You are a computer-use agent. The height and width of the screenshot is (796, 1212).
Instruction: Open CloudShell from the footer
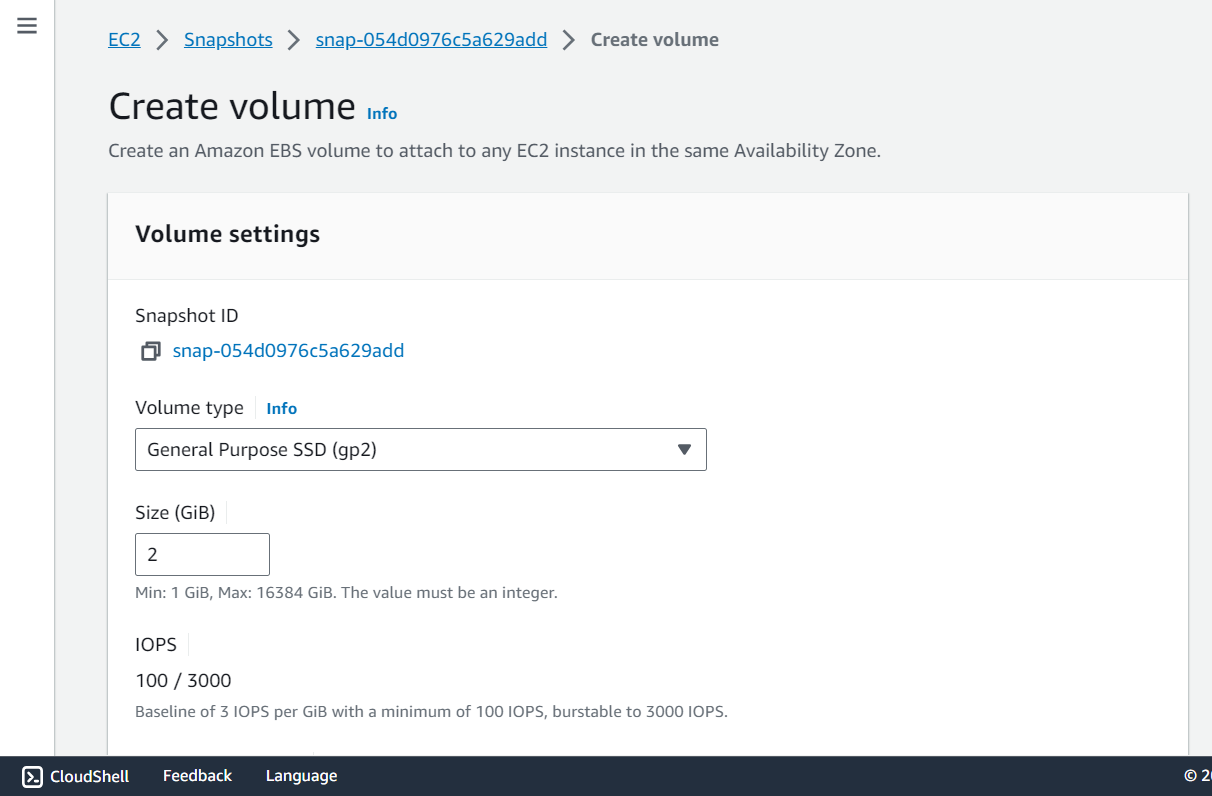click(x=76, y=776)
